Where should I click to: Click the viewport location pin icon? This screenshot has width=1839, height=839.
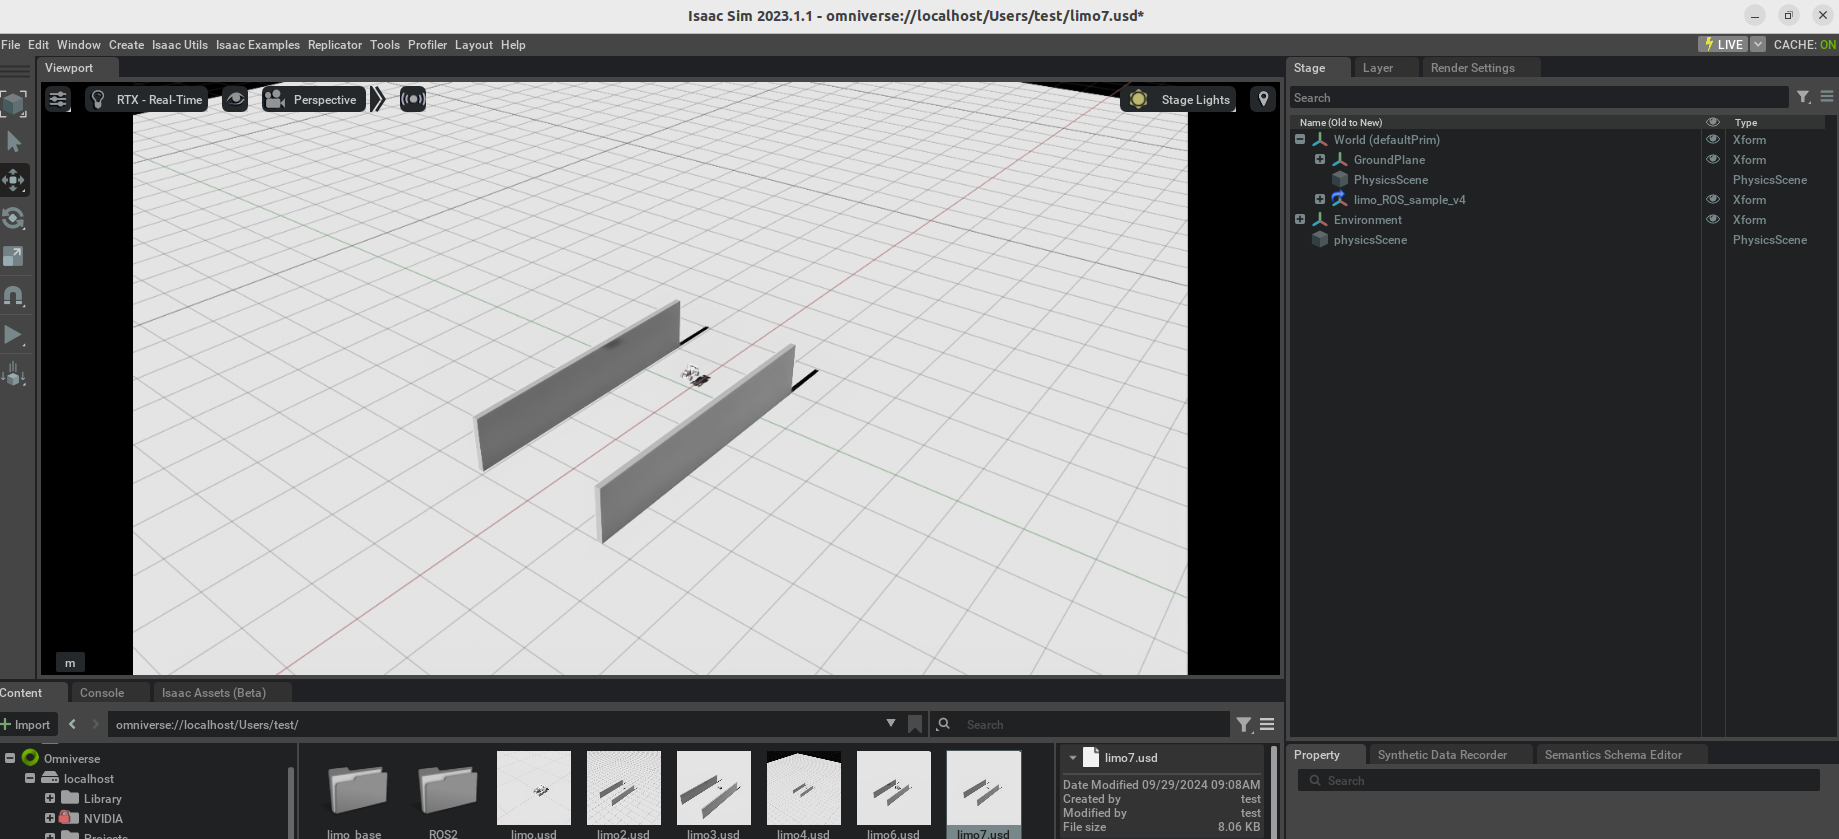tap(1263, 99)
